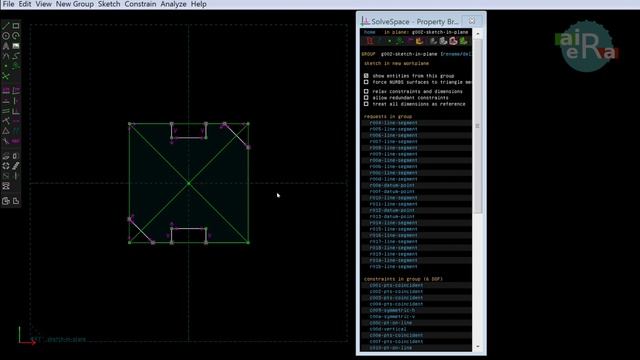The image size is (640, 360).
Task: Apply the Same orientation constraint tool
Action: (x=16, y=131)
